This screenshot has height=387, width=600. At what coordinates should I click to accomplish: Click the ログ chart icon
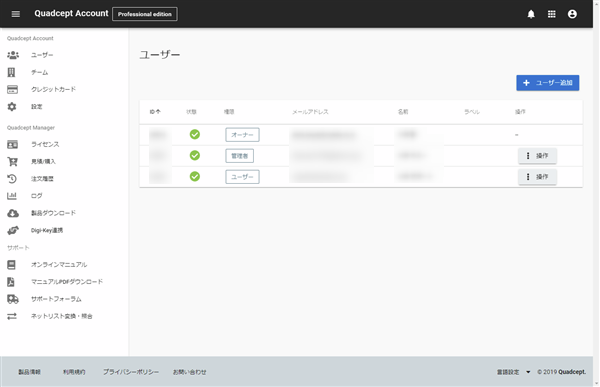click(x=12, y=196)
